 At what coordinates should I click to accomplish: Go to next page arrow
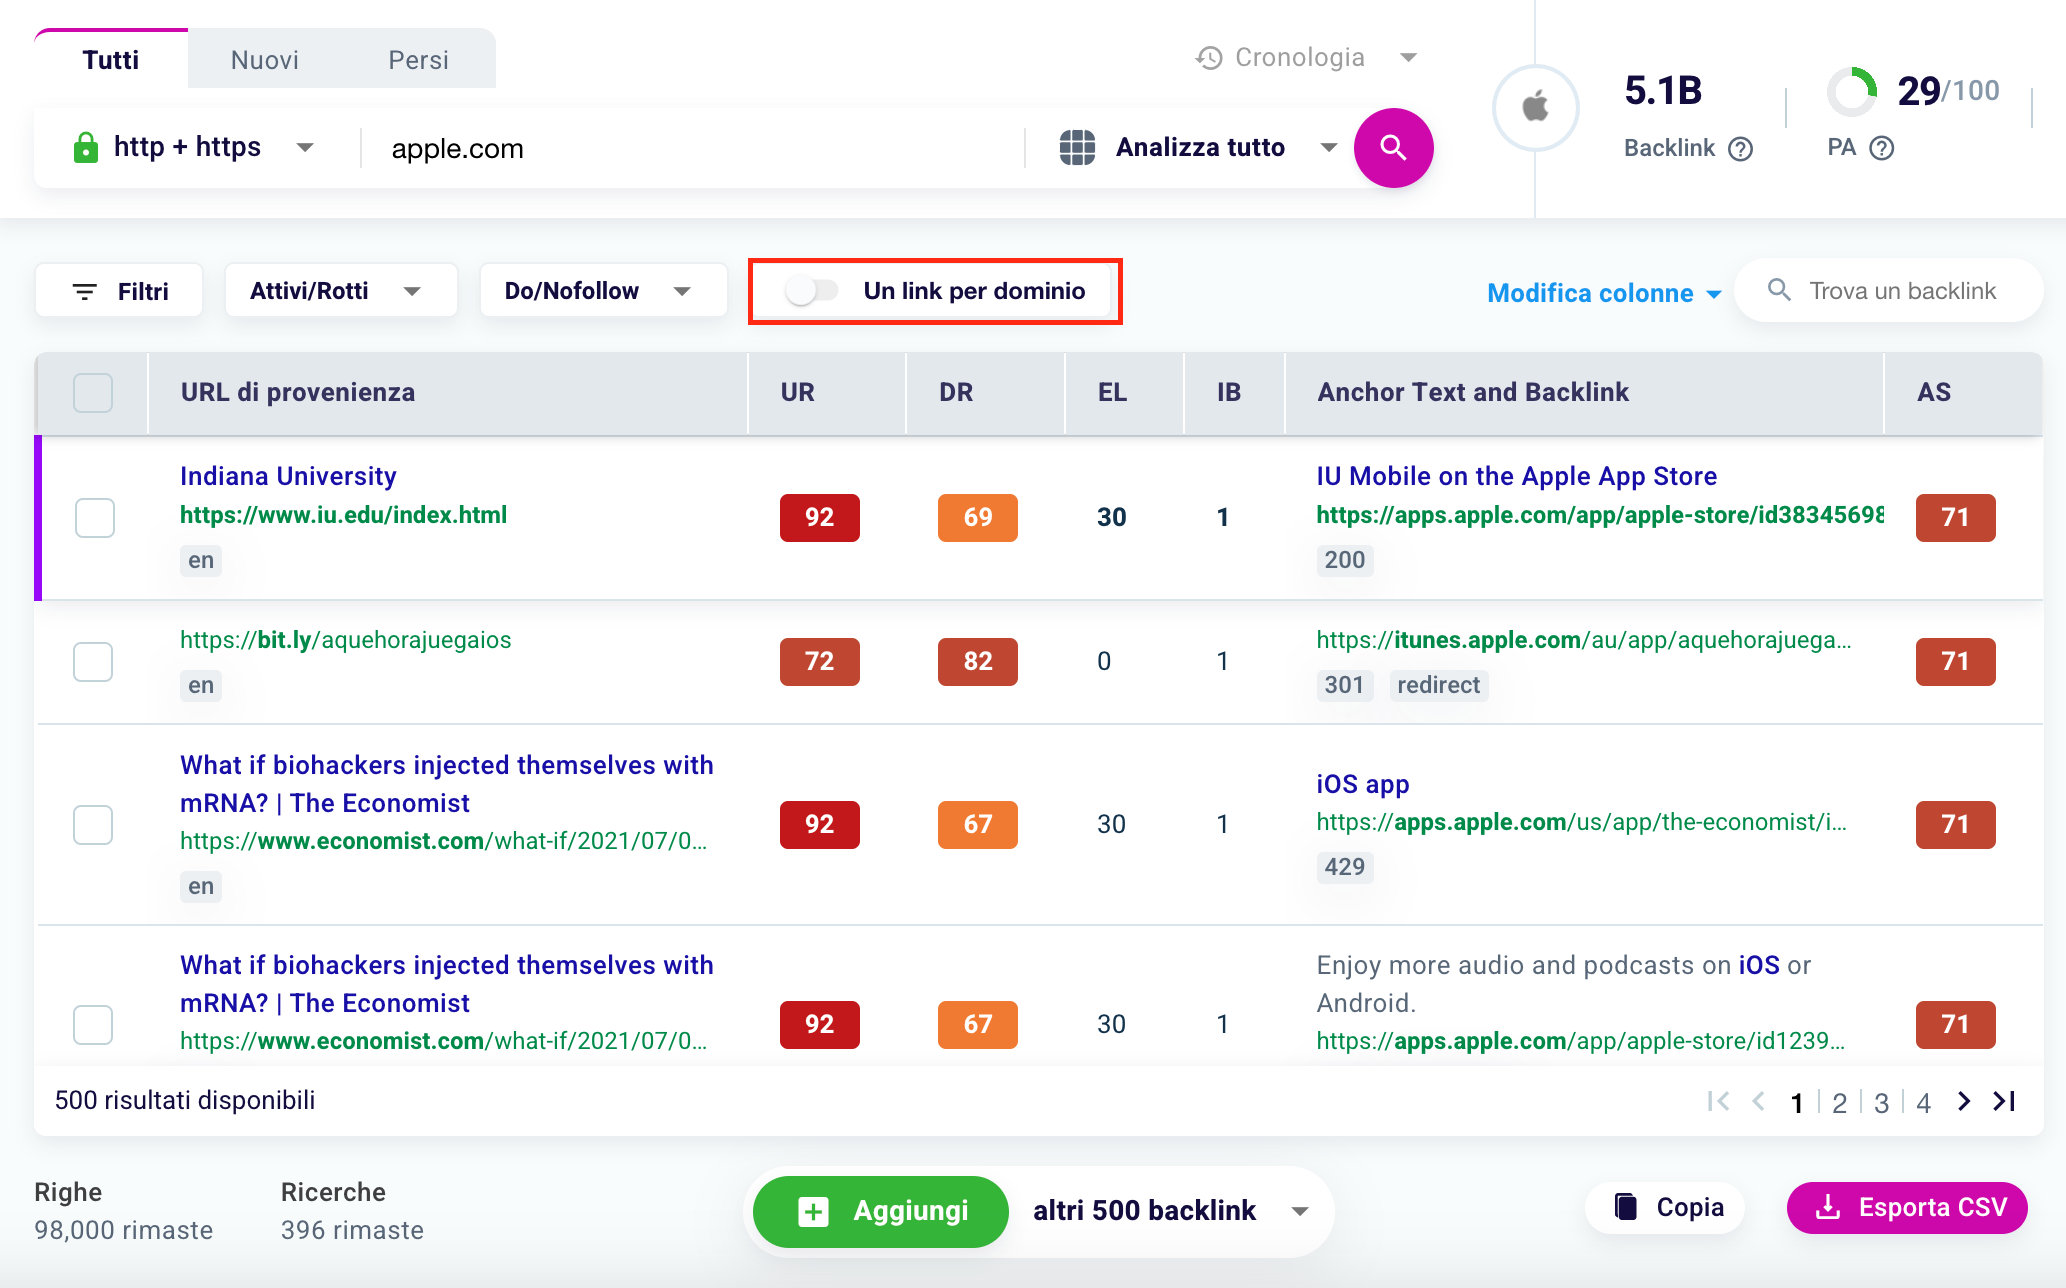1964,1101
